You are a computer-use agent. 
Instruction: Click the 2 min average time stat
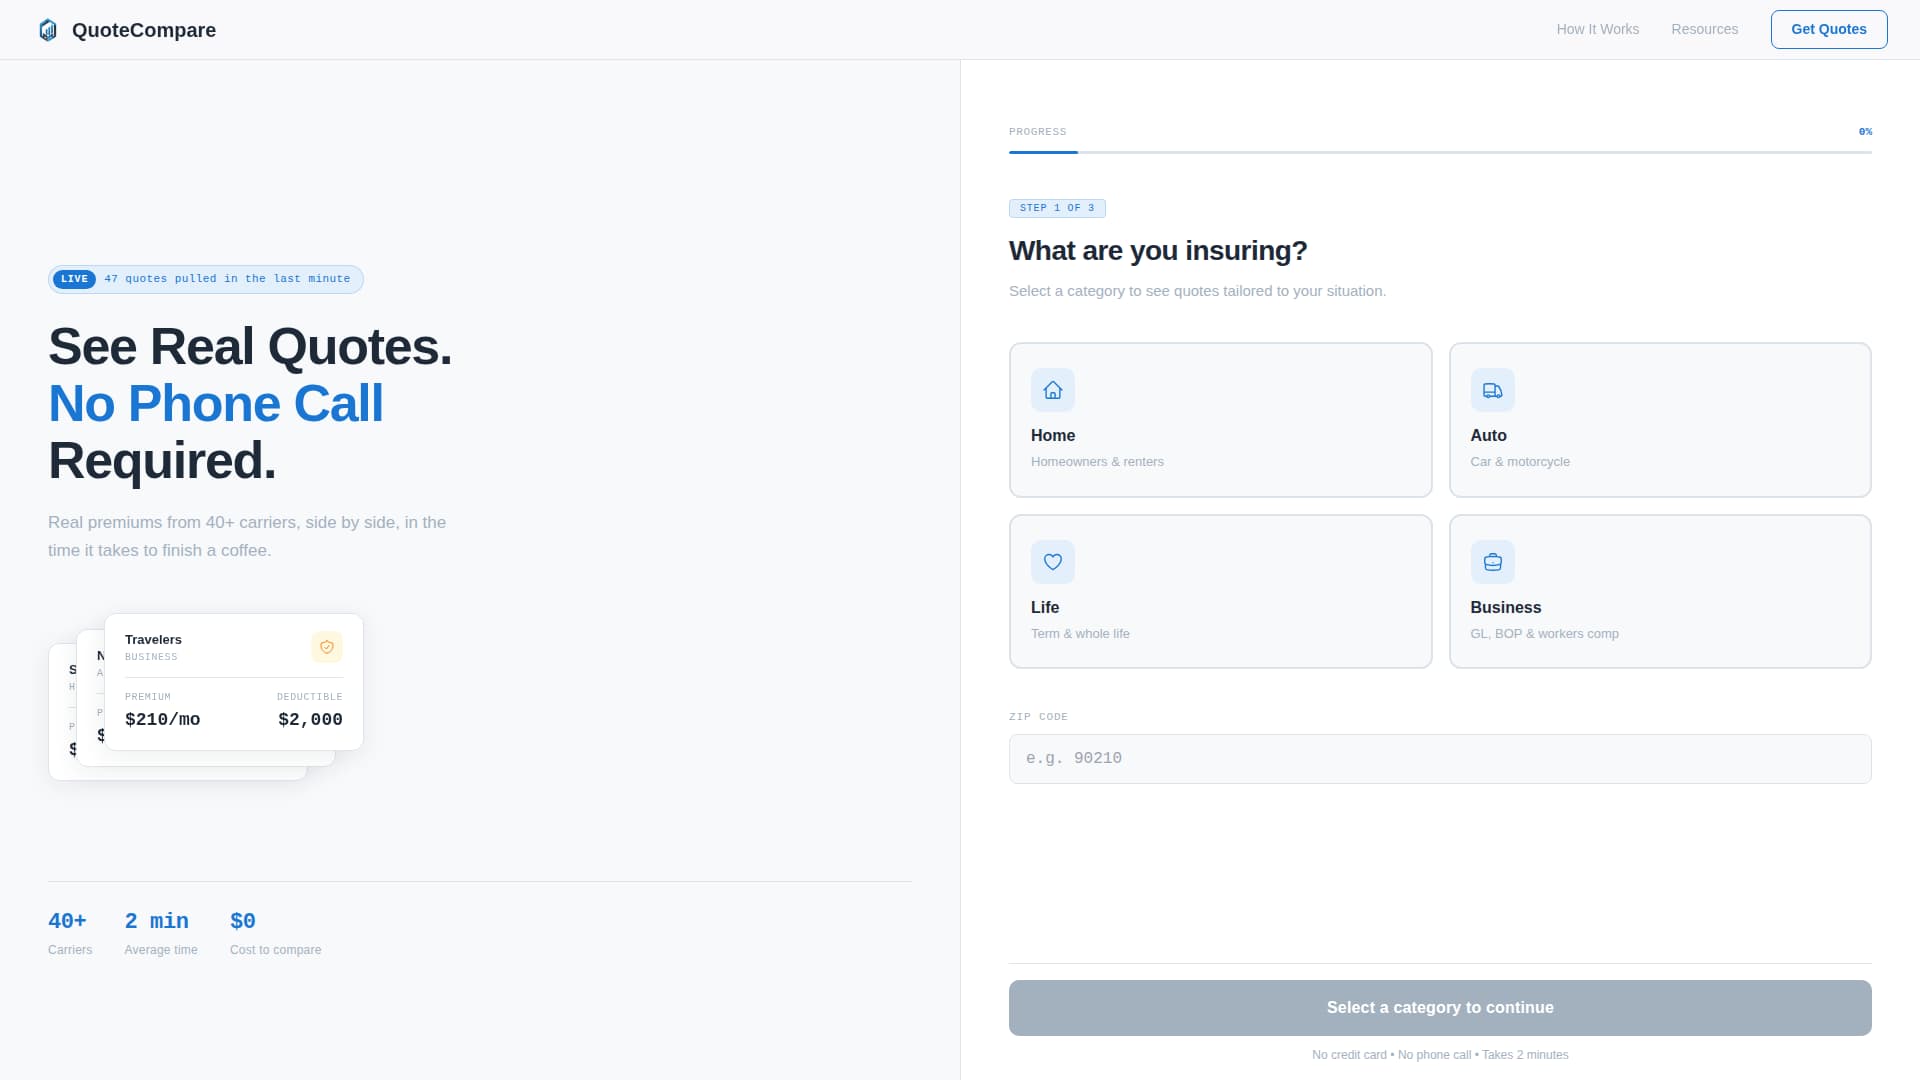pos(160,933)
